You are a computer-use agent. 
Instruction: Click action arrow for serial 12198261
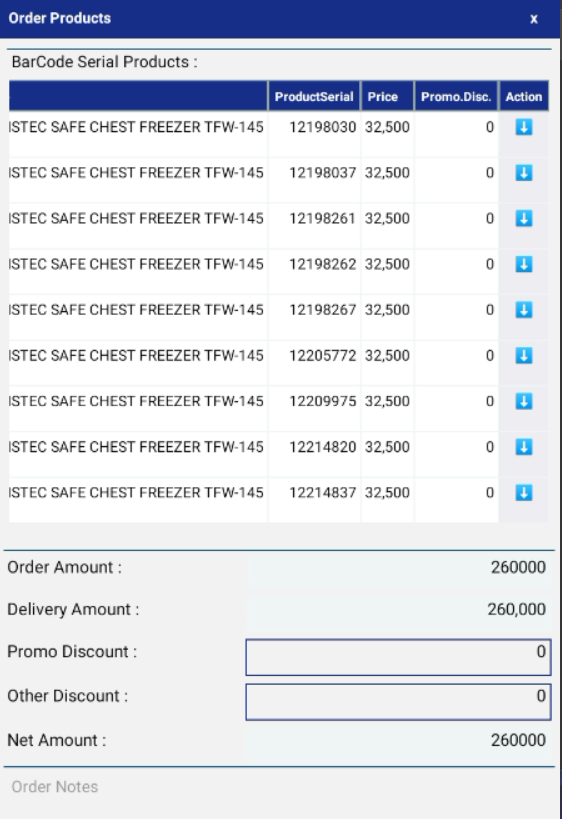click(x=524, y=218)
